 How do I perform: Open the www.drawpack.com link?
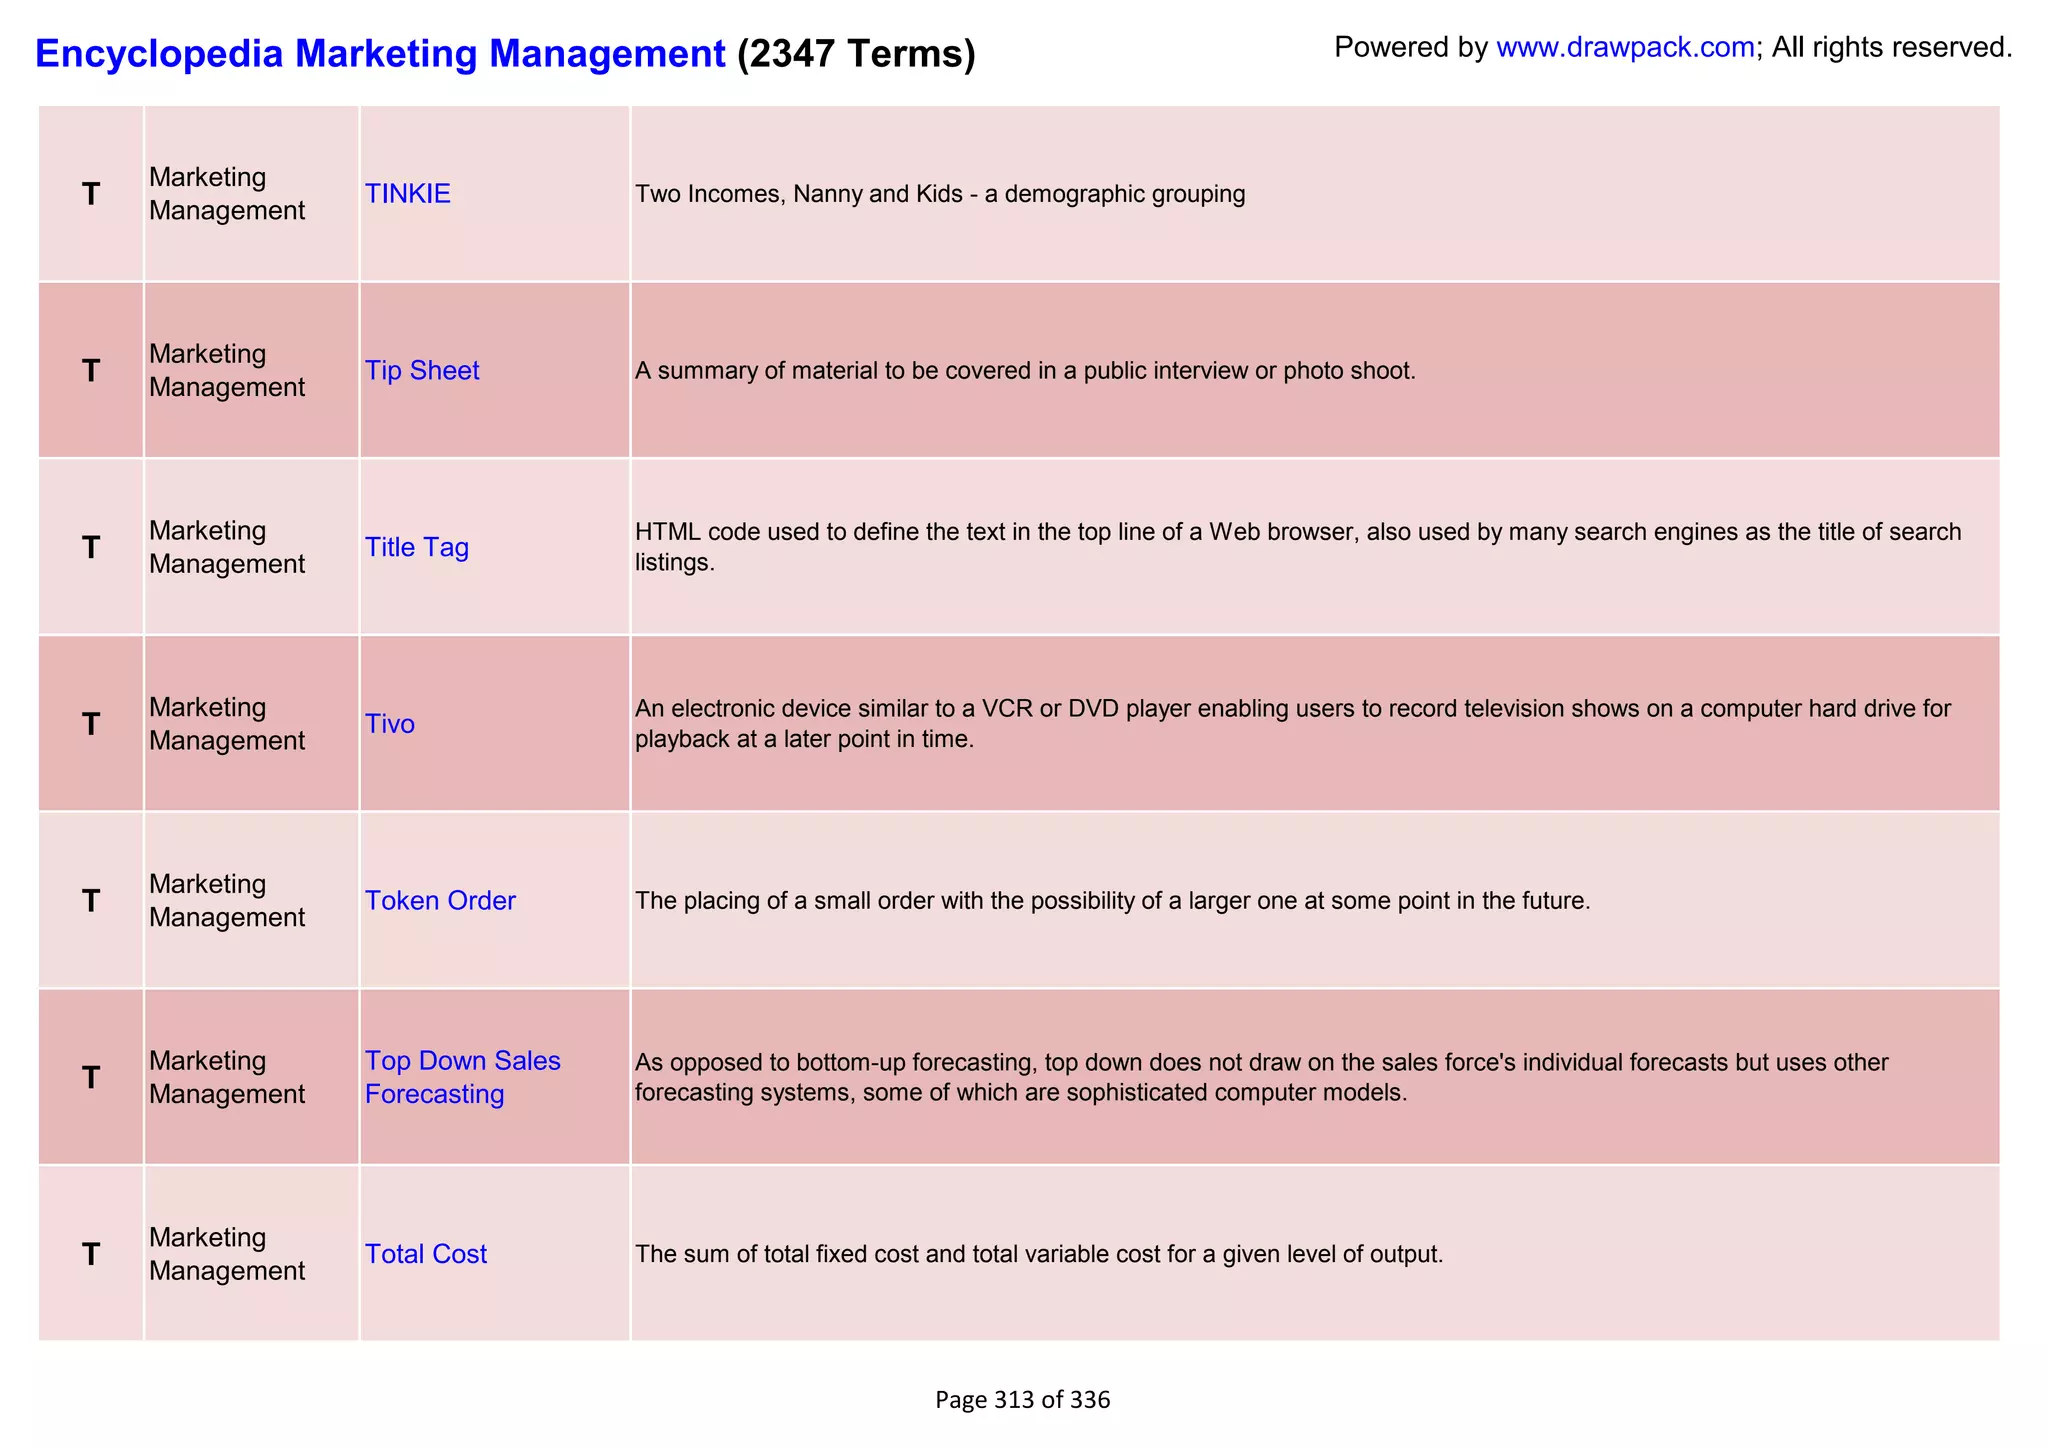(1625, 47)
